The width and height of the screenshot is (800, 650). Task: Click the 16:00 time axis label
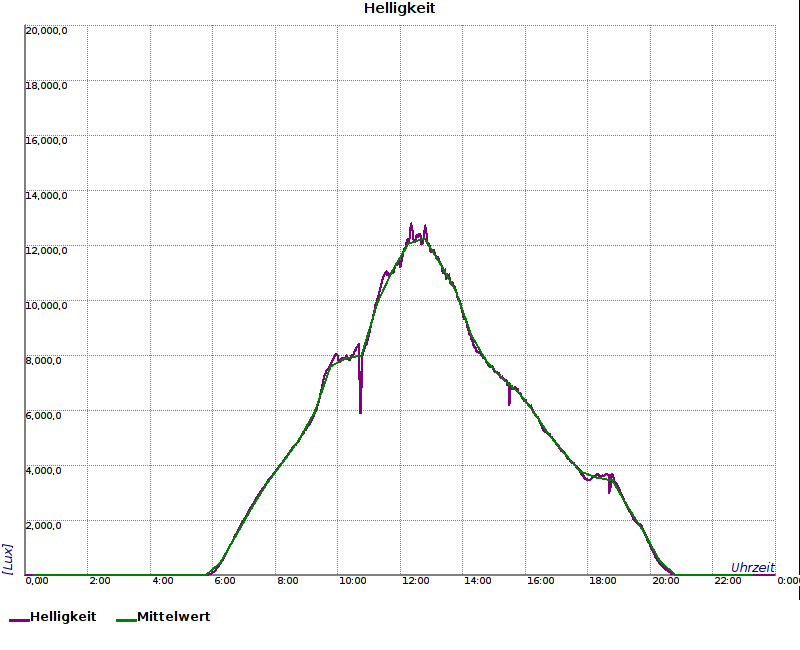pos(541,581)
